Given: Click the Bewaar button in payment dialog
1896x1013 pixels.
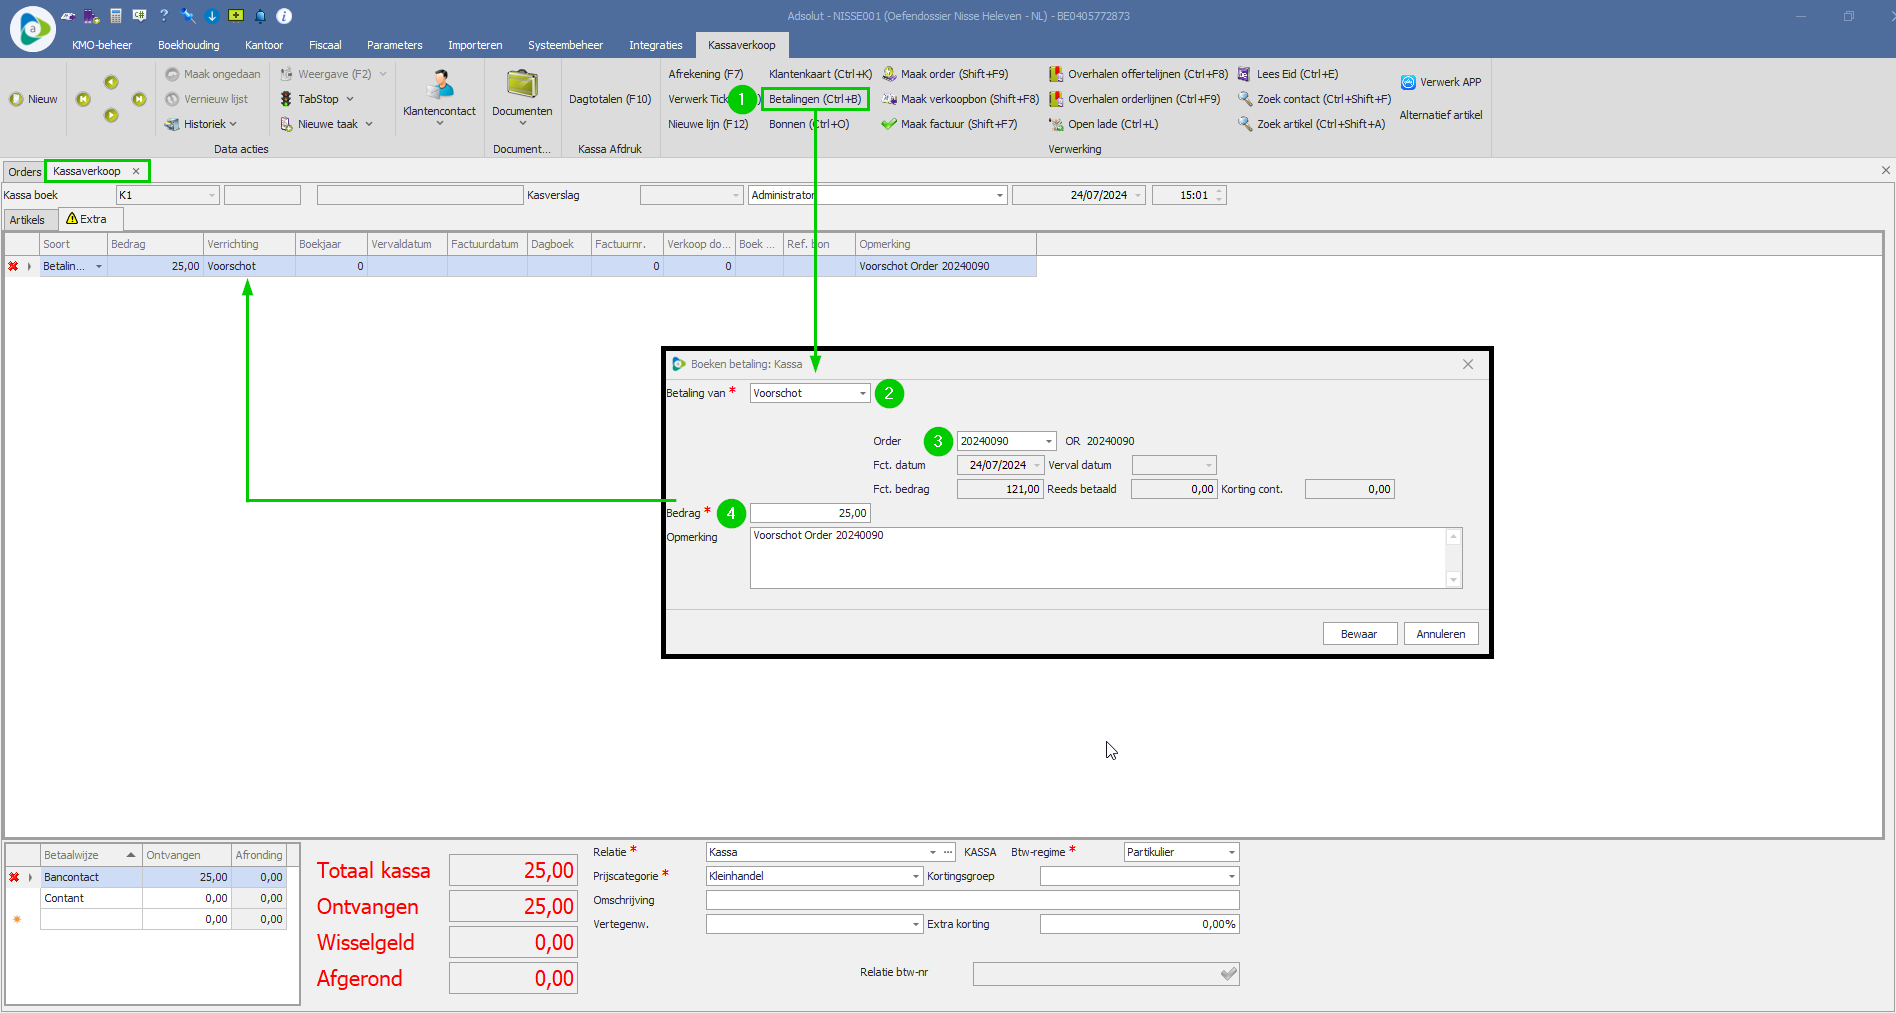Looking at the screenshot, I should (1359, 634).
